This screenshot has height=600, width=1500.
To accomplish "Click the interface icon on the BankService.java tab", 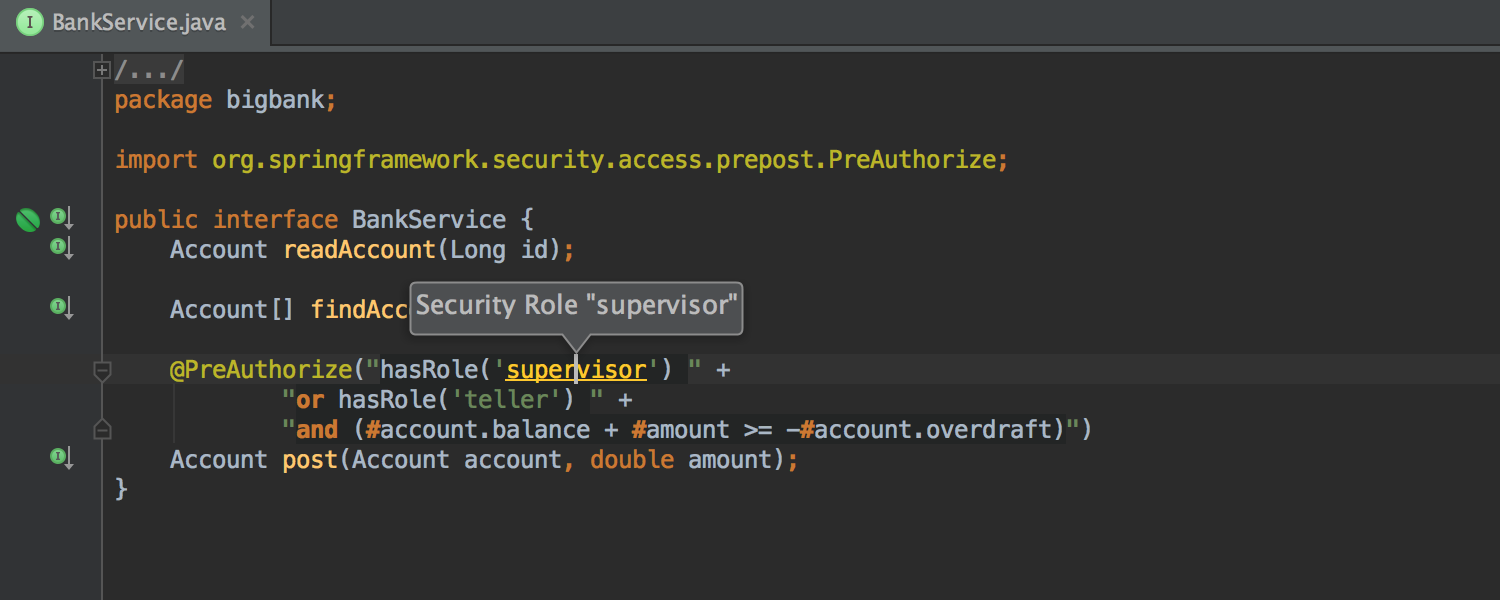I will tap(29, 20).
